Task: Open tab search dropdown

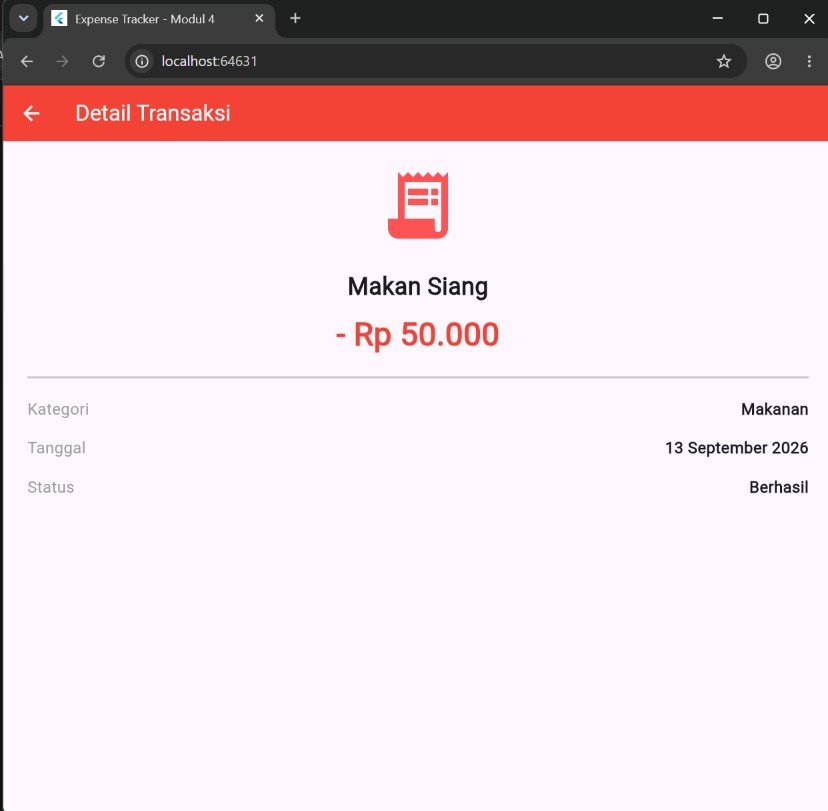Action: pyautogui.click(x=23, y=18)
